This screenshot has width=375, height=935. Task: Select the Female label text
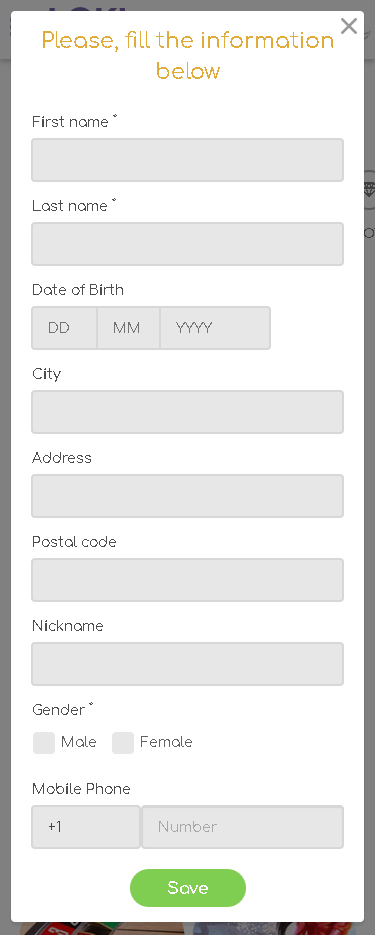click(166, 742)
